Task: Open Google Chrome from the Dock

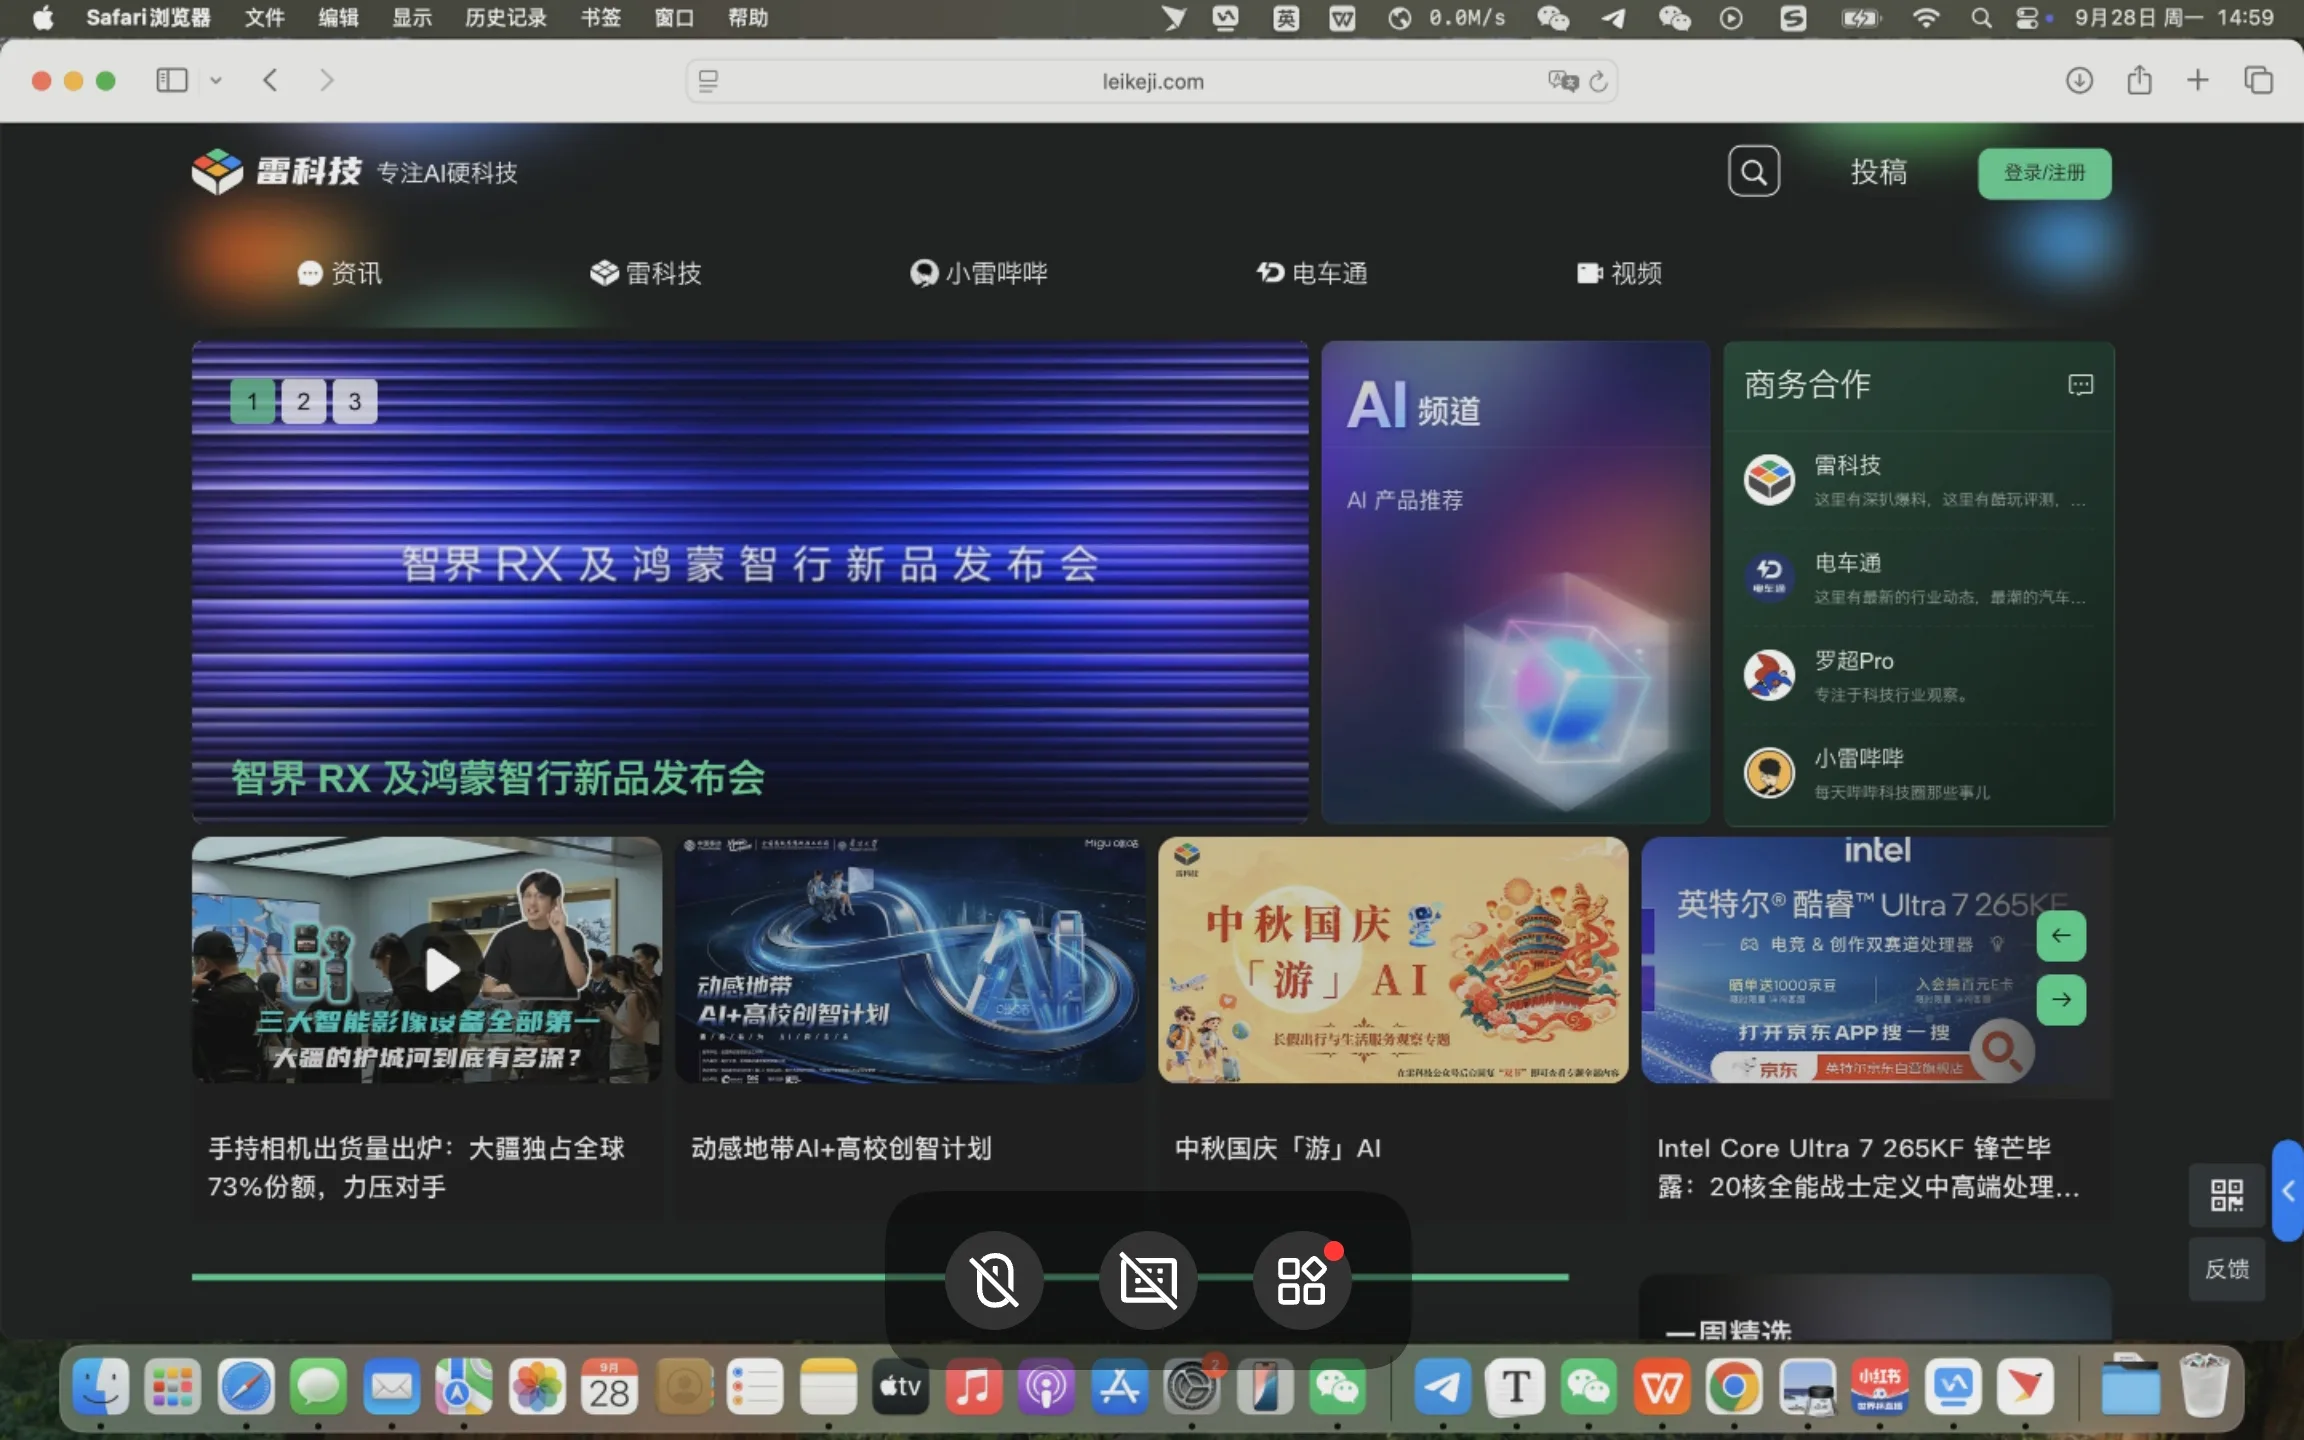Action: (1734, 1387)
